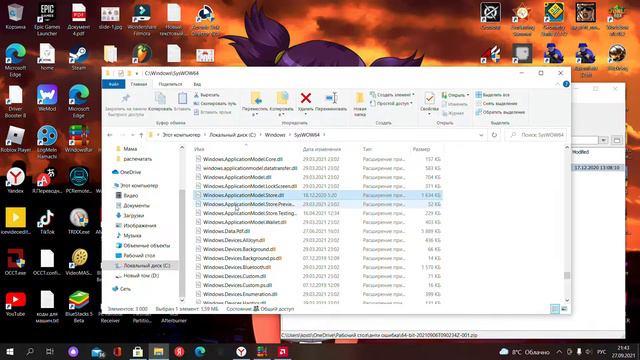
Task: Open the Корзина desktop icon
Action: 16,17
